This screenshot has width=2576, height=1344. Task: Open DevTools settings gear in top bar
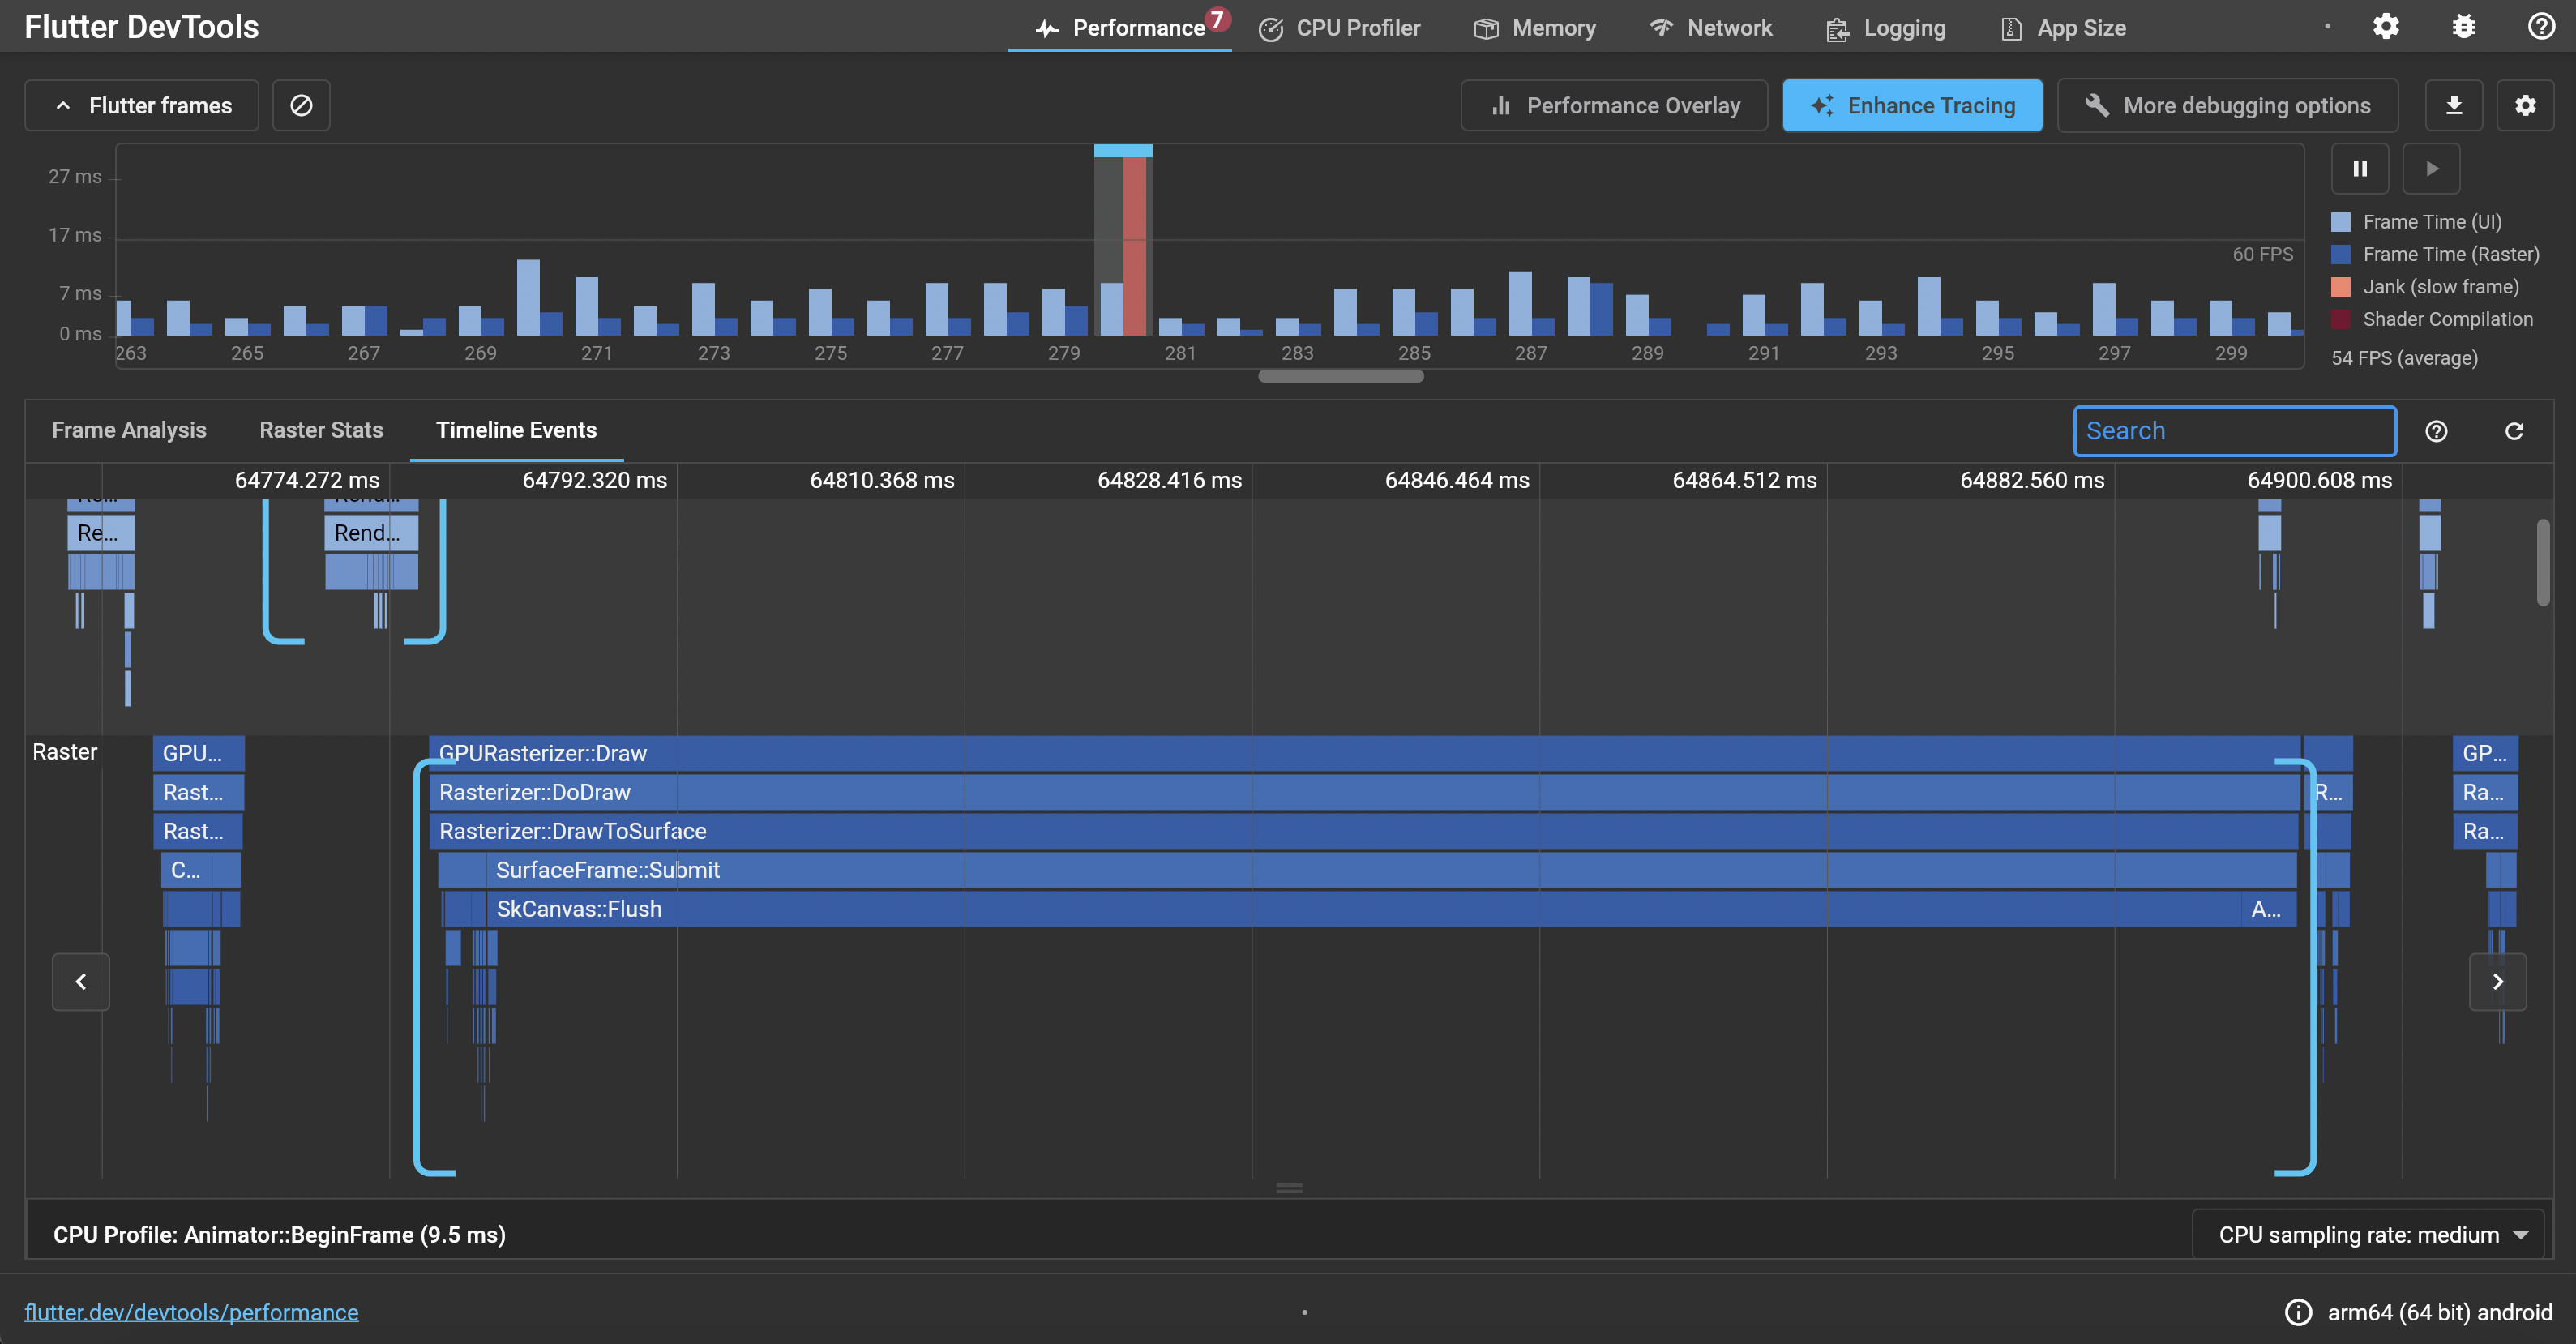(2386, 27)
